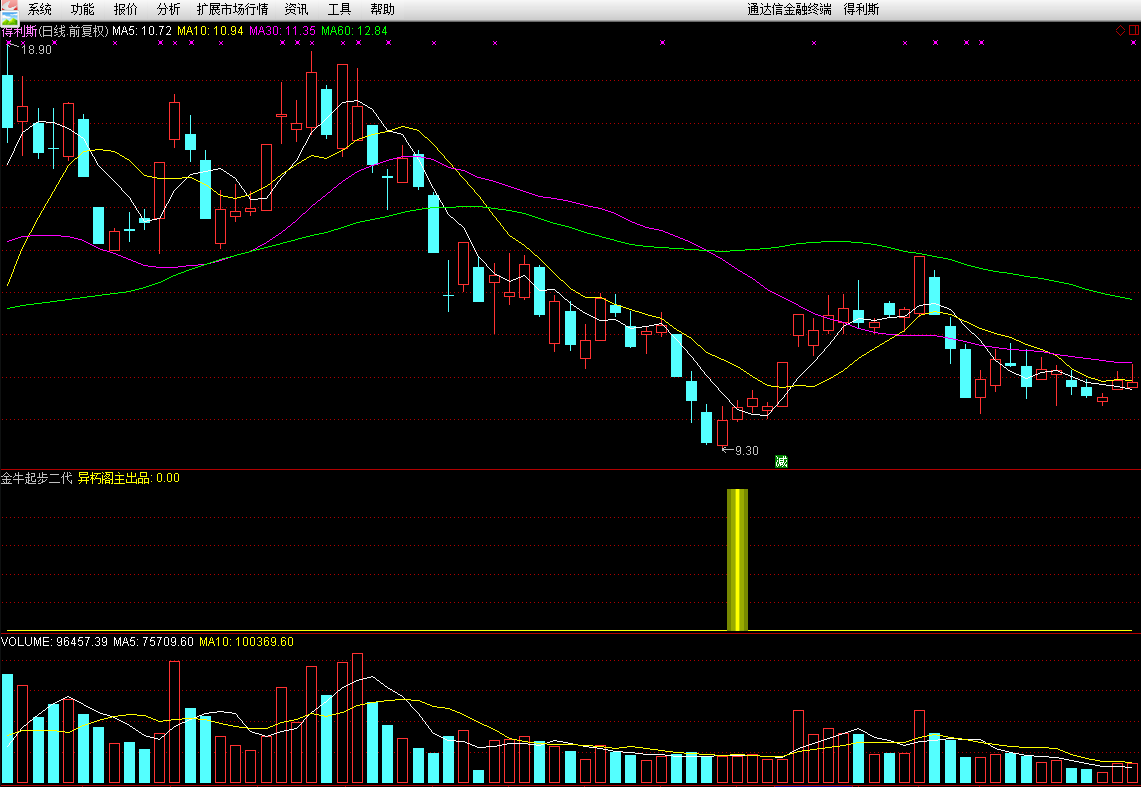Click the stock name 得利斯 in the chart header
The width and height of the screenshot is (1141, 787).
click(x=18, y=31)
